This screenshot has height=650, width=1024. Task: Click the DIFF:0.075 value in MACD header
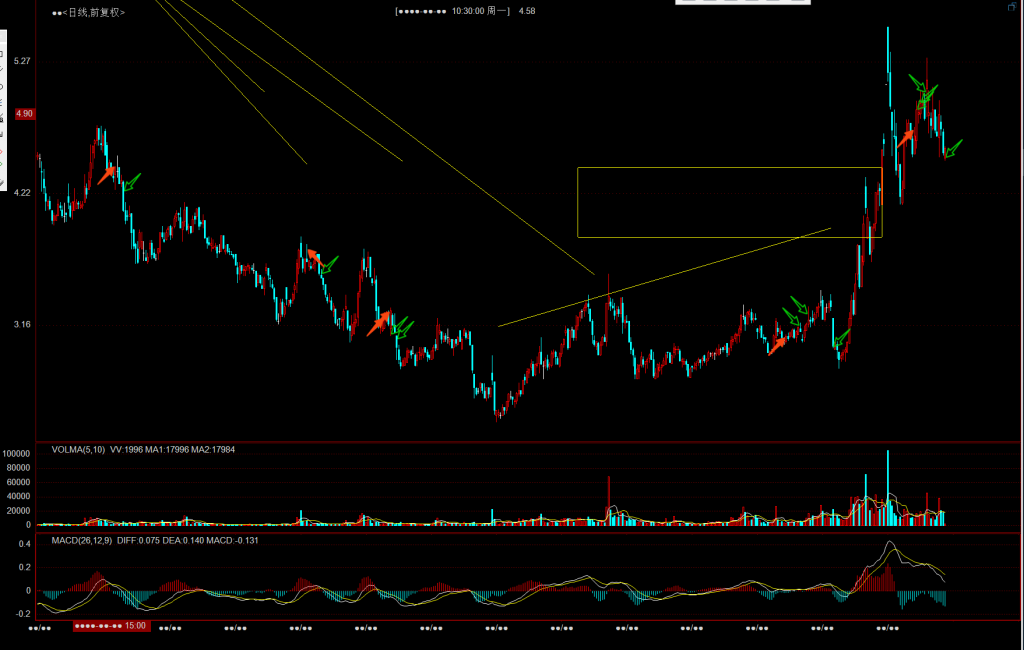pyautogui.click(x=142, y=541)
